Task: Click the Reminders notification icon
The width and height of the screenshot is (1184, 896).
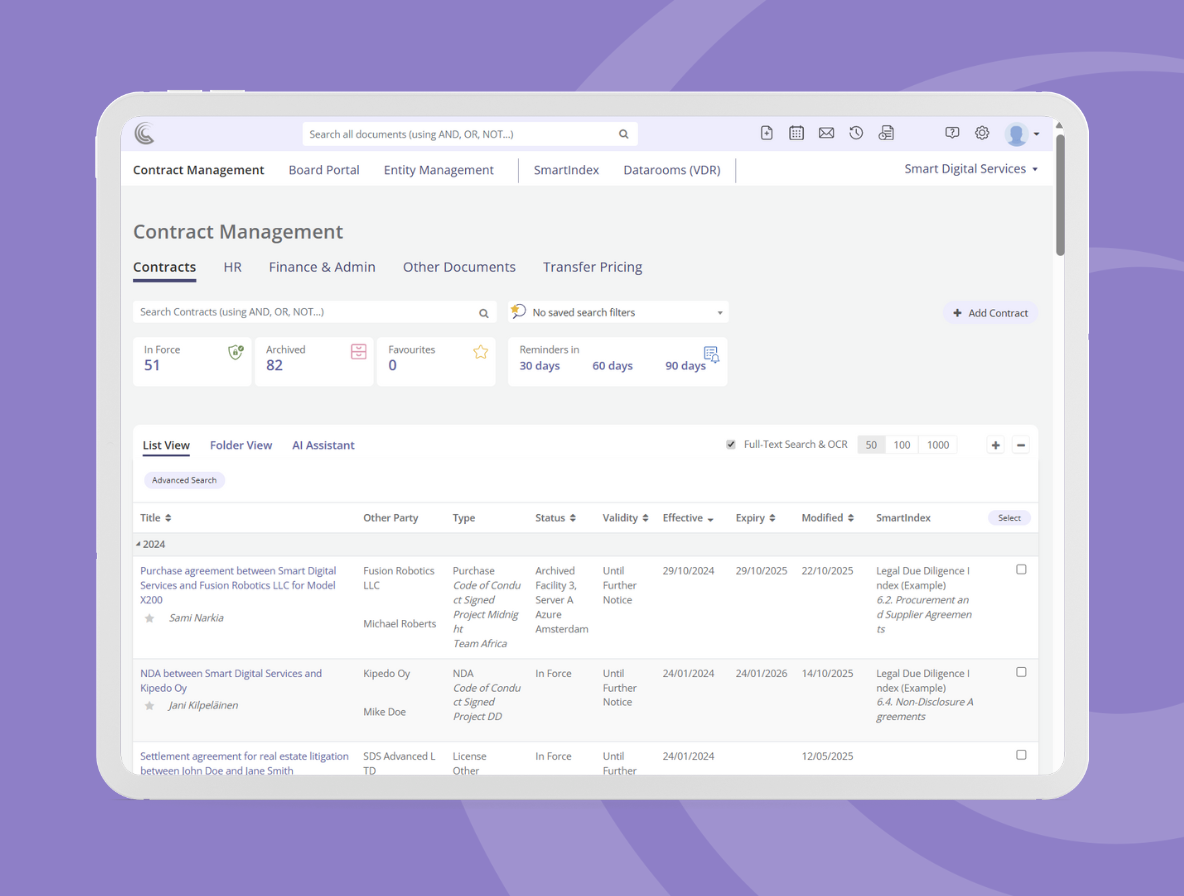Action: [712, 354]
